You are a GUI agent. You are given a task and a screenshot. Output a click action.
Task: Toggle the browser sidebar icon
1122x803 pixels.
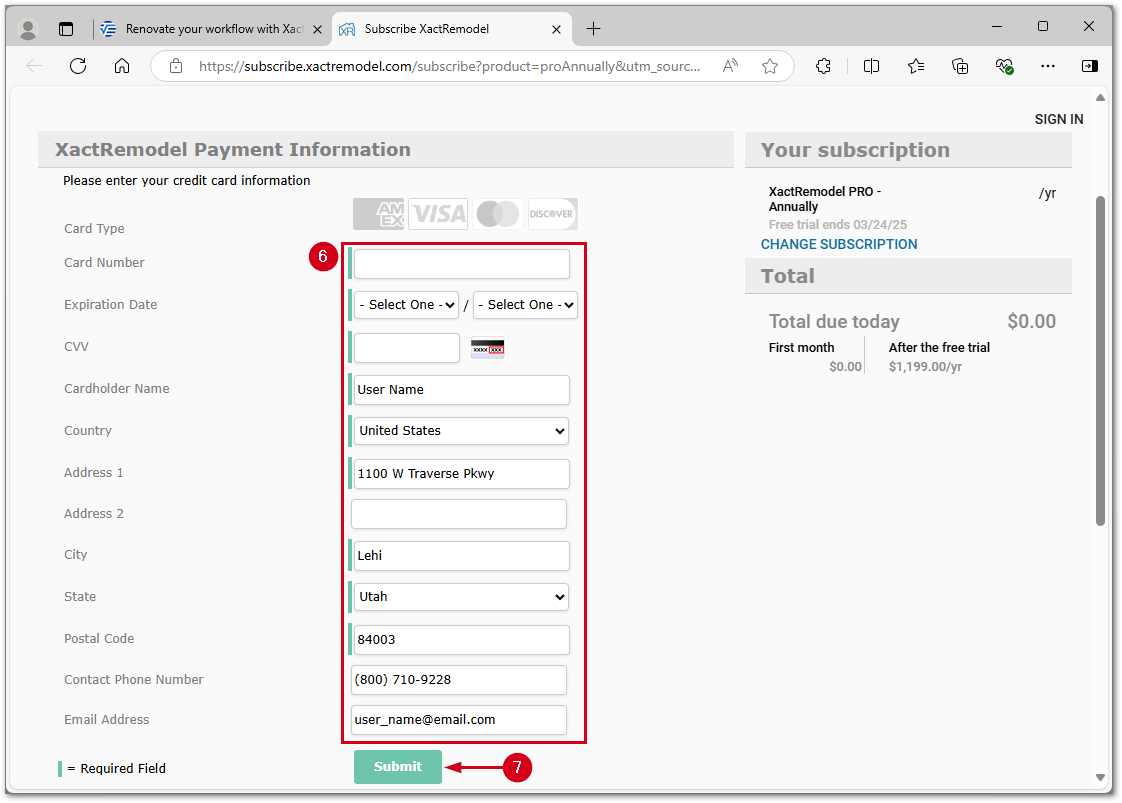click(1090, 67)
